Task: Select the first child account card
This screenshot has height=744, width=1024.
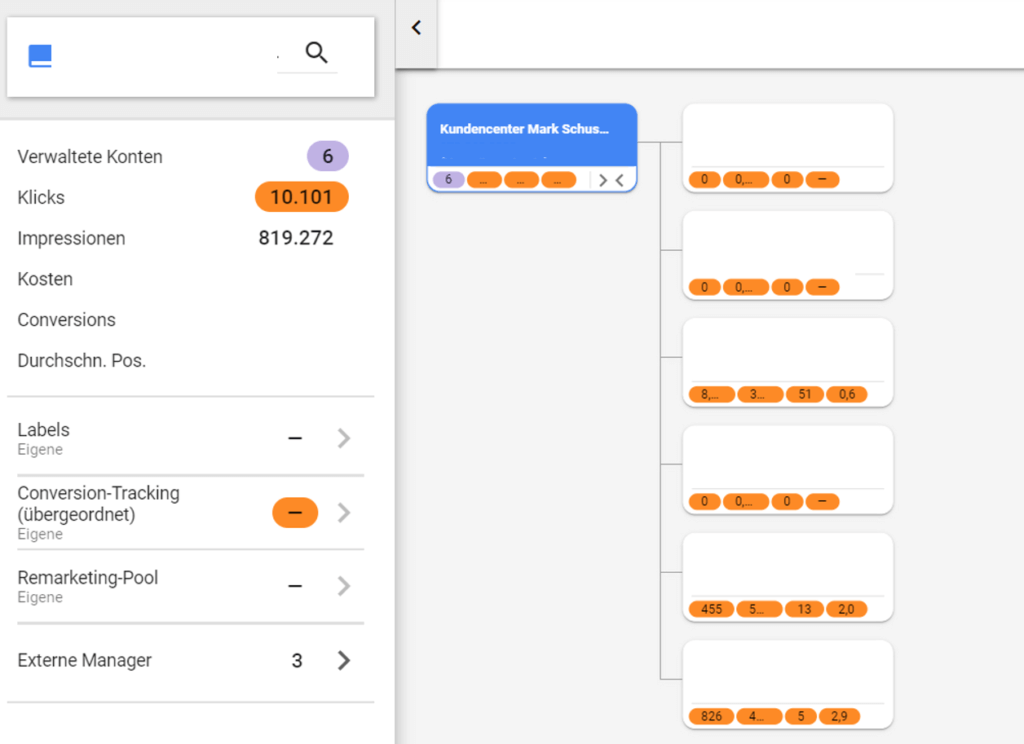Action: click(787, 136)
